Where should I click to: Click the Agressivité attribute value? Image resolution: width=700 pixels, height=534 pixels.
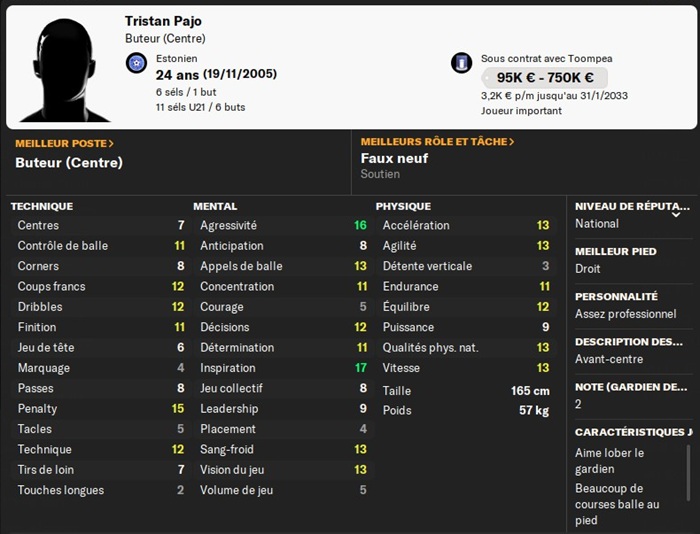pyautogui.click(x=360, y=226)
